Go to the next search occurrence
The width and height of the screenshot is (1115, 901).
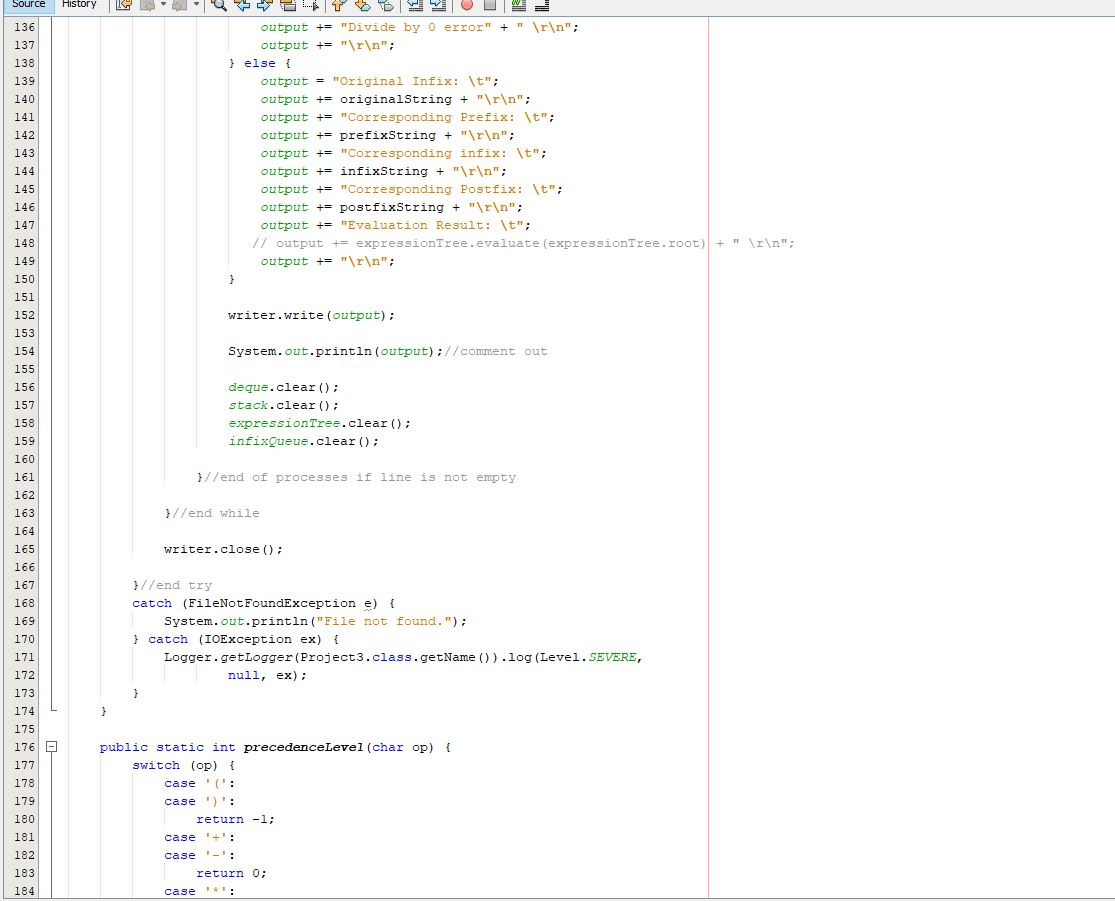(265, 5)
